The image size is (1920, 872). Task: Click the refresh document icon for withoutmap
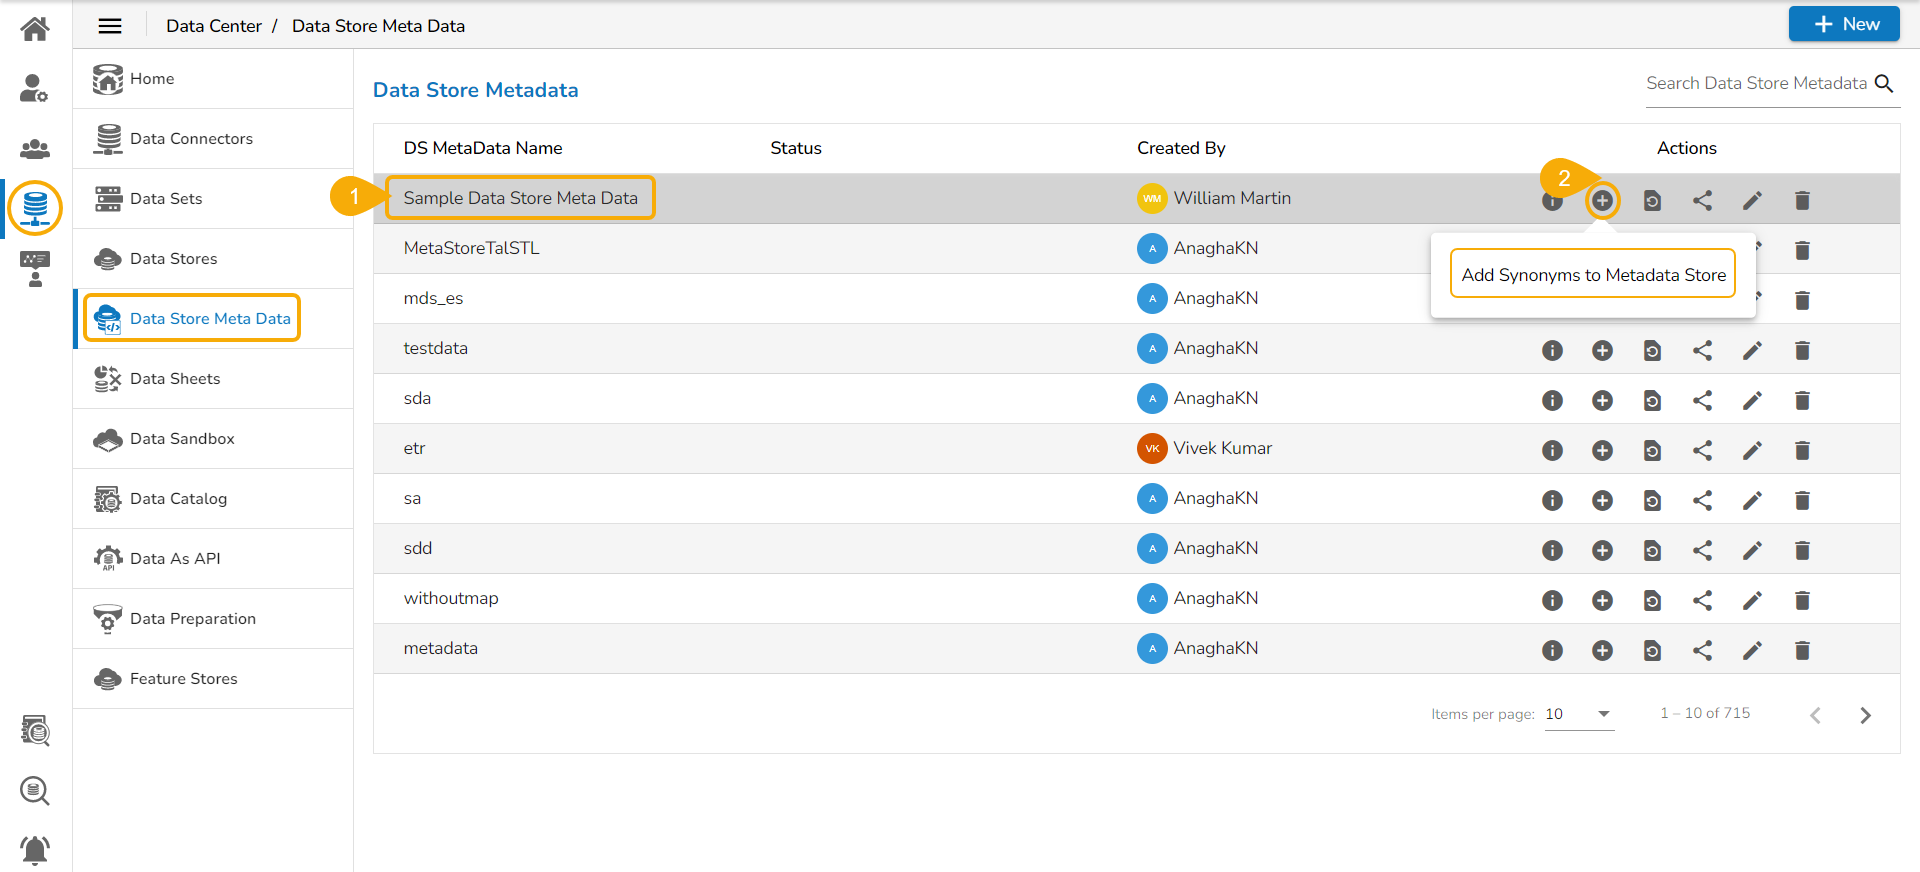point(1652,601)
